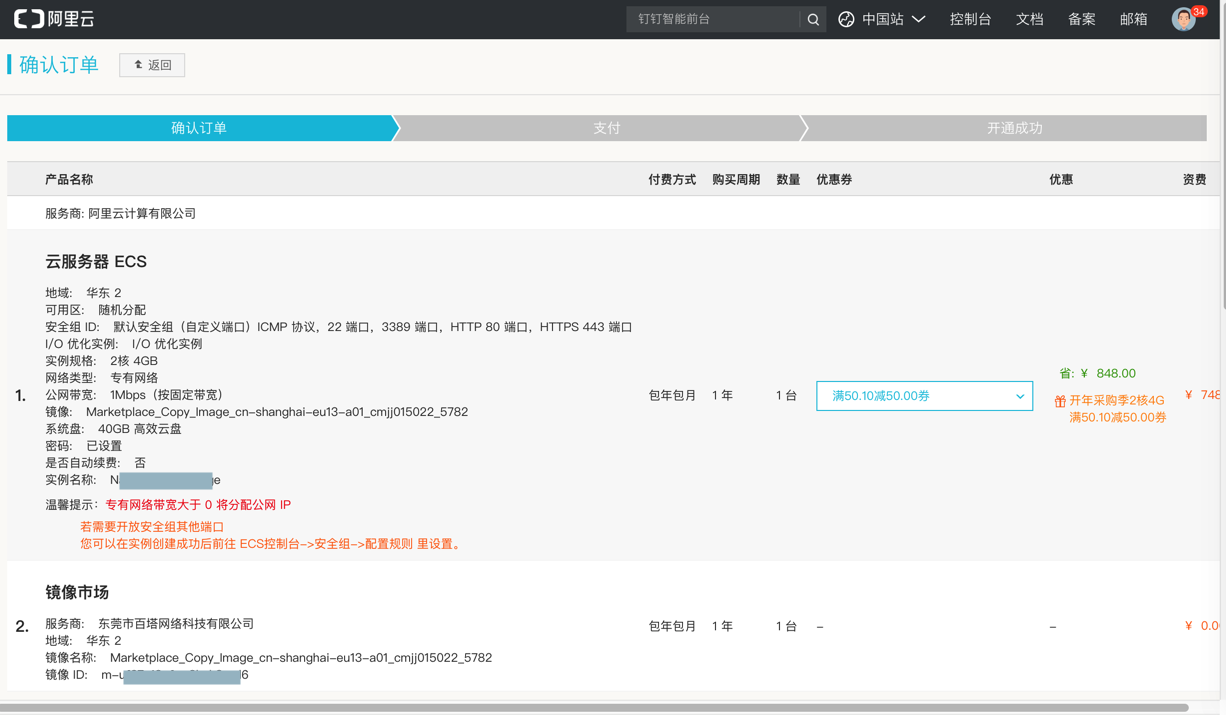Focus the 钉钉智能前台 search field
Image resolution: width=1226 pixels, height=715 pixels.
coord(714,19)
